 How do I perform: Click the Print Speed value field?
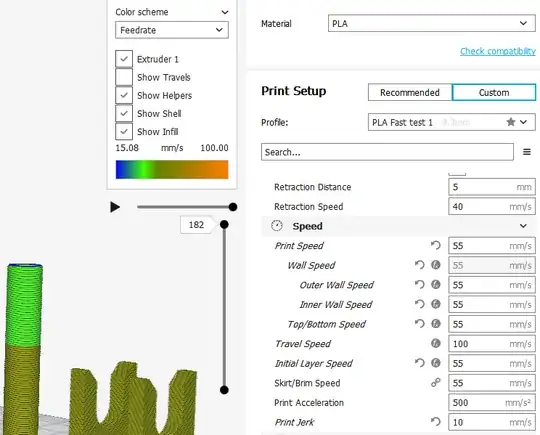coord(492,246)
